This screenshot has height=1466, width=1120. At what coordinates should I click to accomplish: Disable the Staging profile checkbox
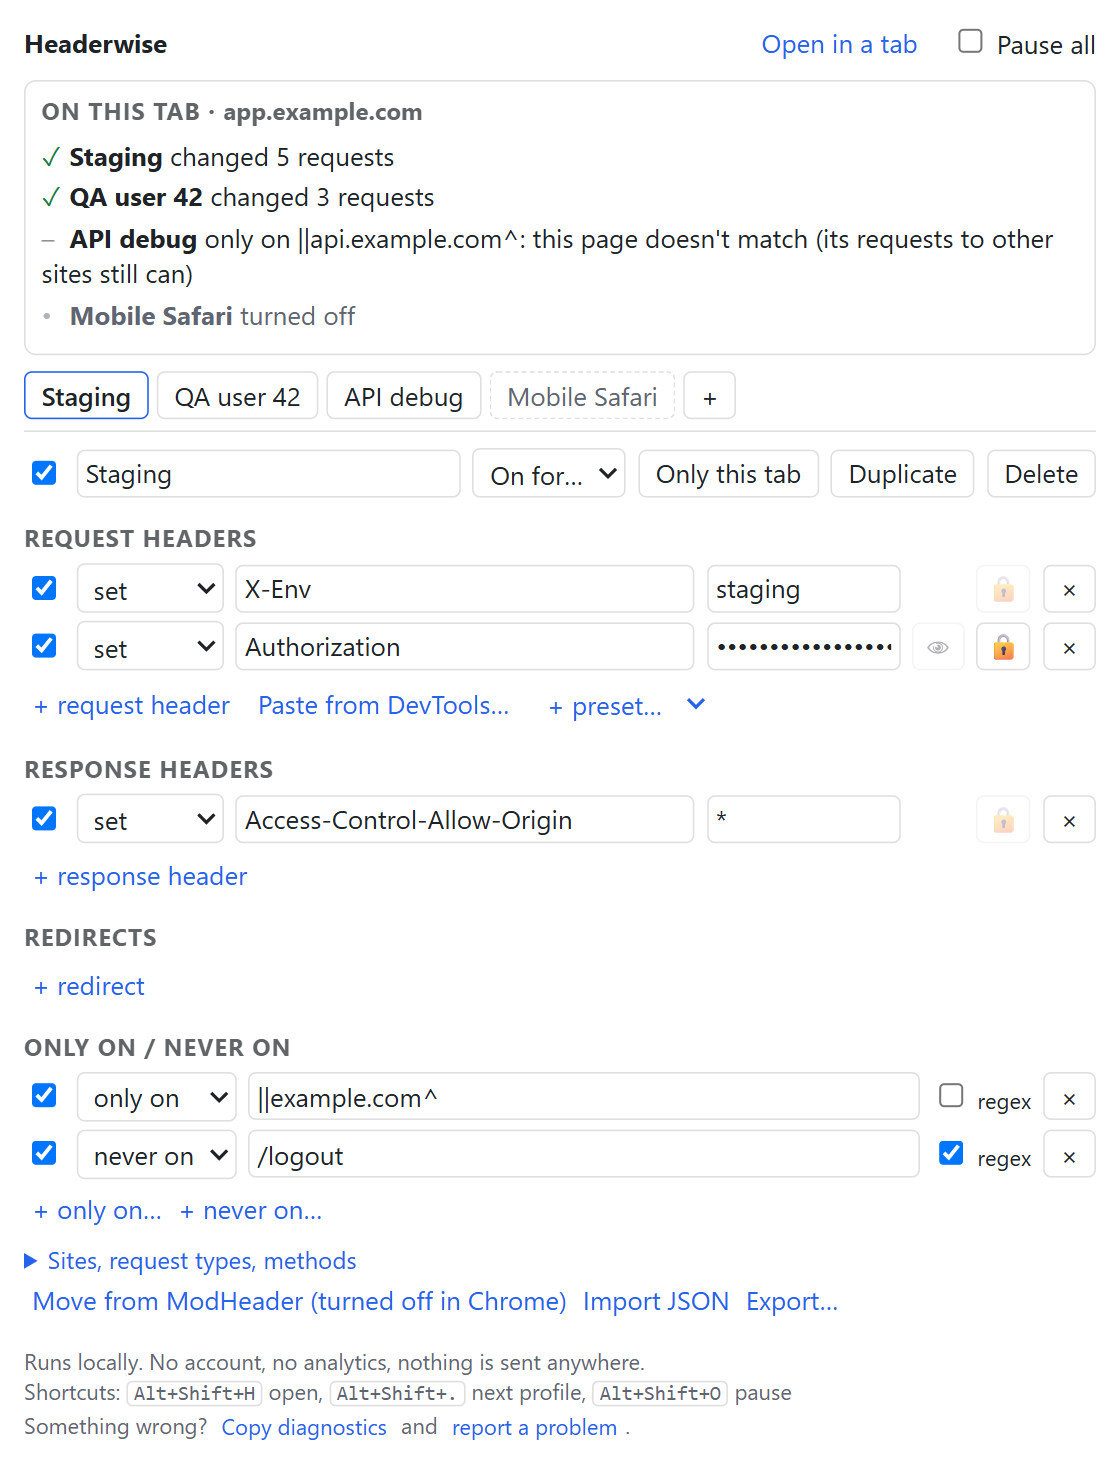(44, 472)
